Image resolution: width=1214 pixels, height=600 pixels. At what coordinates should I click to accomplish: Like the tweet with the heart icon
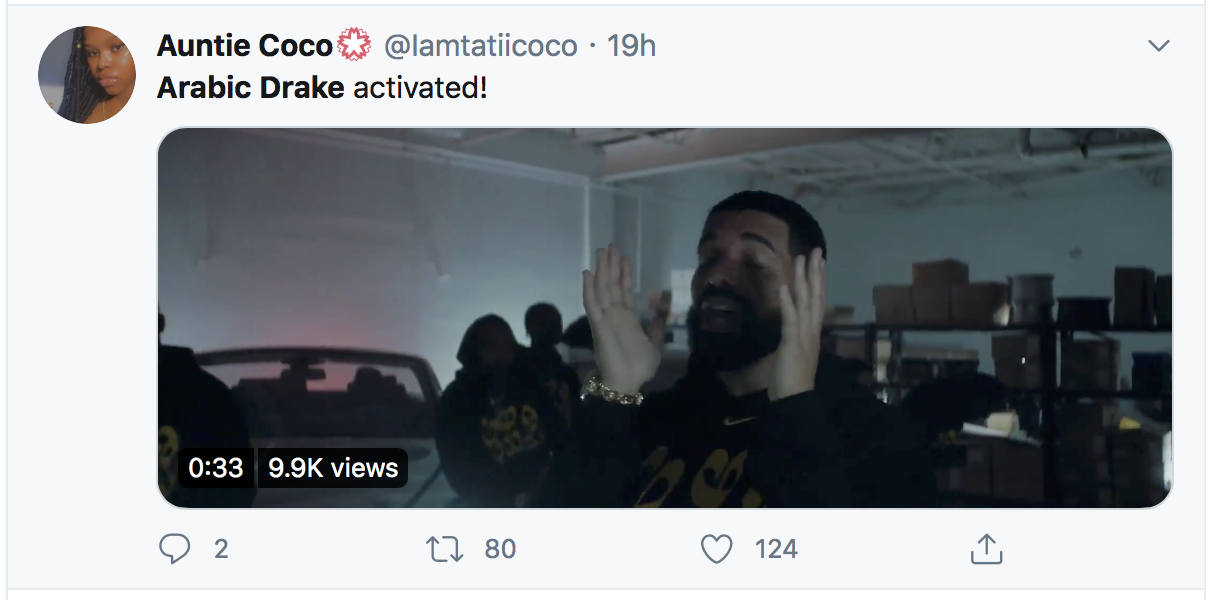click(x=716, y=548)
